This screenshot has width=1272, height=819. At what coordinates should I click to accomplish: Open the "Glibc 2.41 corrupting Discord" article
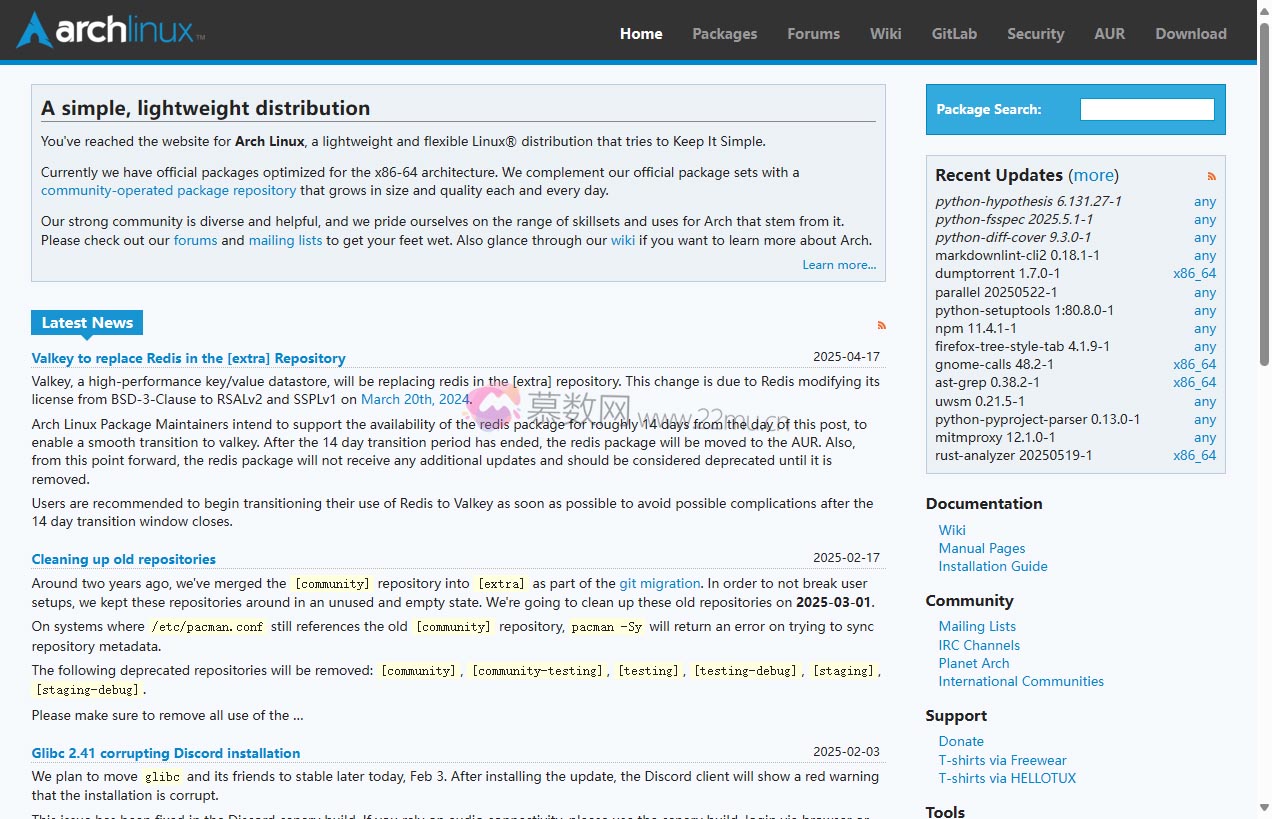pyautogui.click(x=166, y=753)
